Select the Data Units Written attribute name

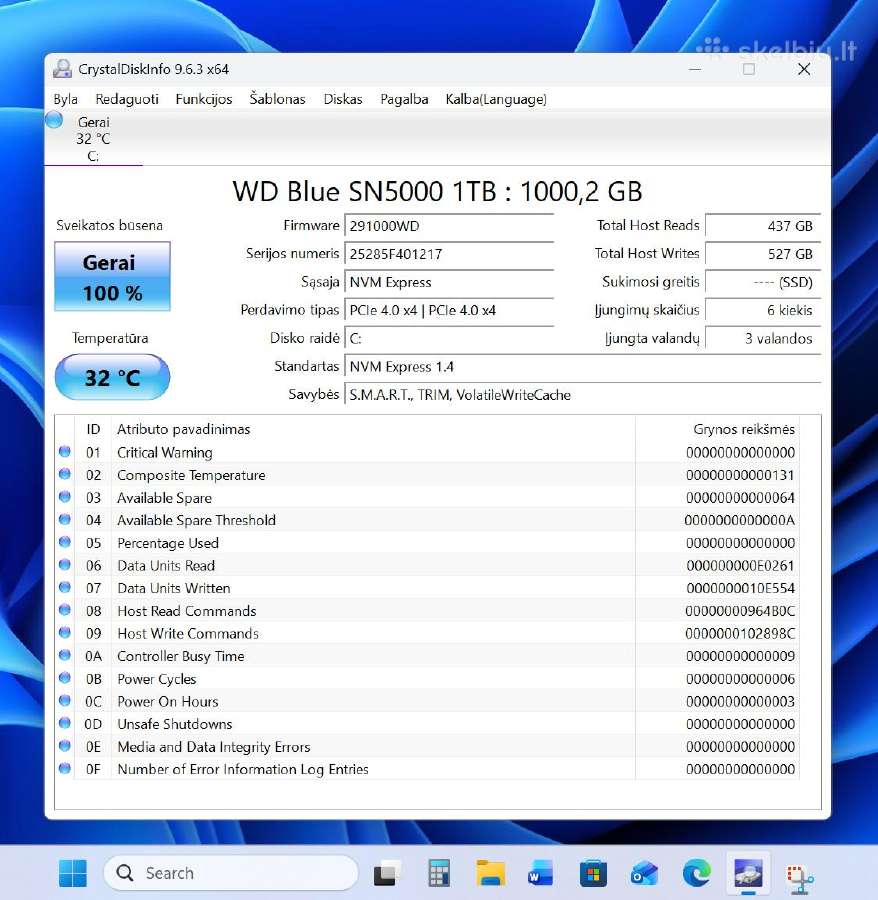coord(174,588)
